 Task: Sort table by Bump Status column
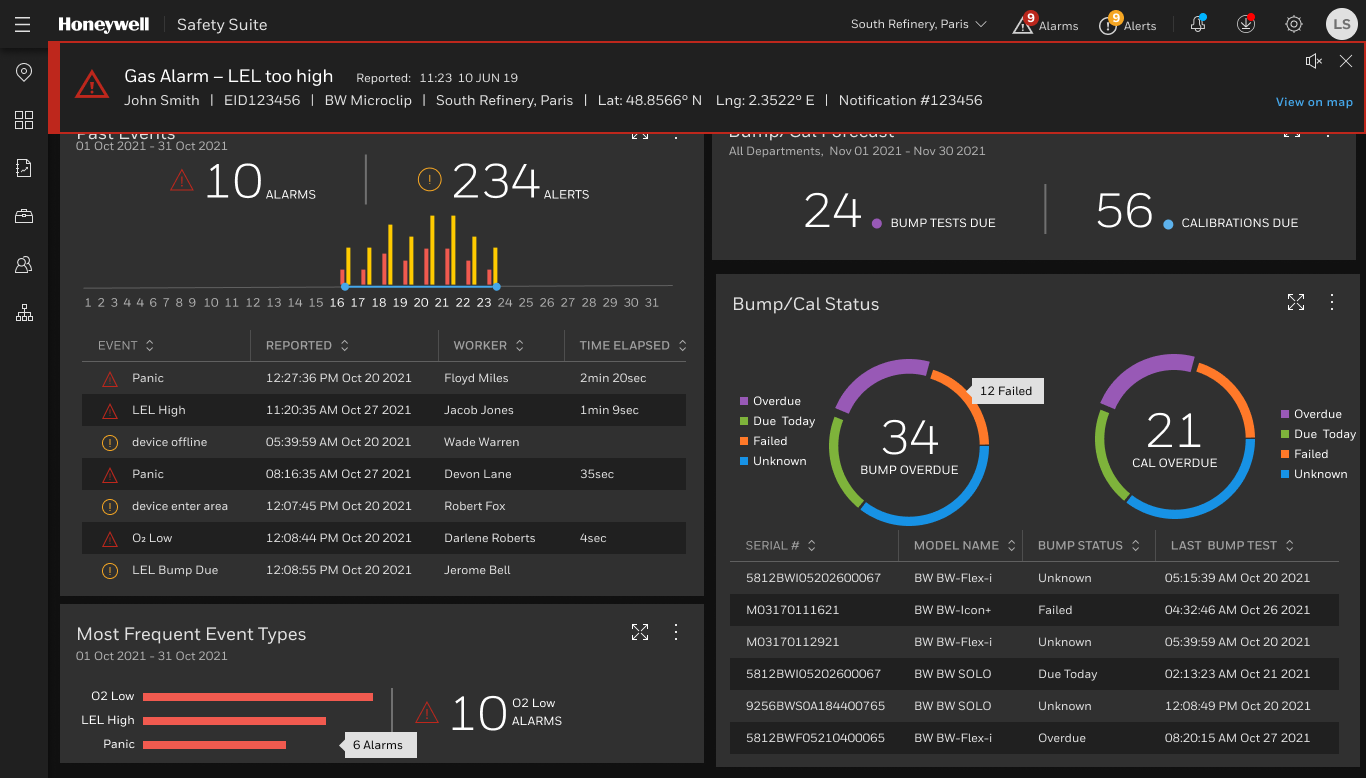pos(1088,545)
